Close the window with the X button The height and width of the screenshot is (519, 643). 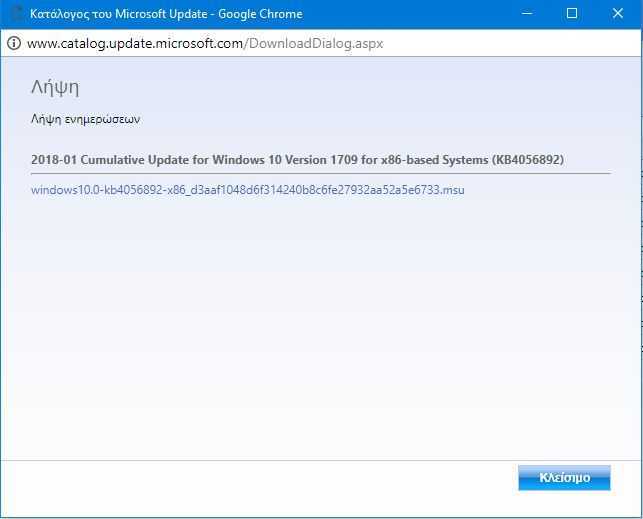pos(618,14)
